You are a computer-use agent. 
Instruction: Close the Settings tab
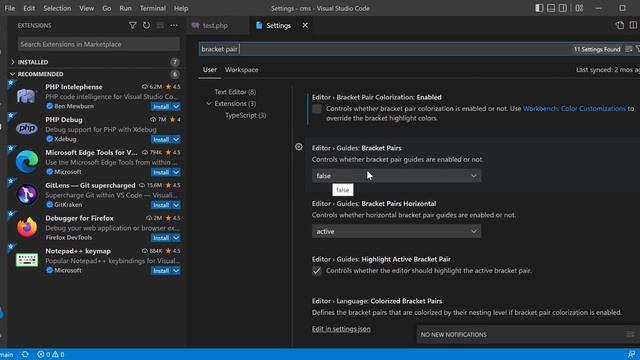coord(305,25)
